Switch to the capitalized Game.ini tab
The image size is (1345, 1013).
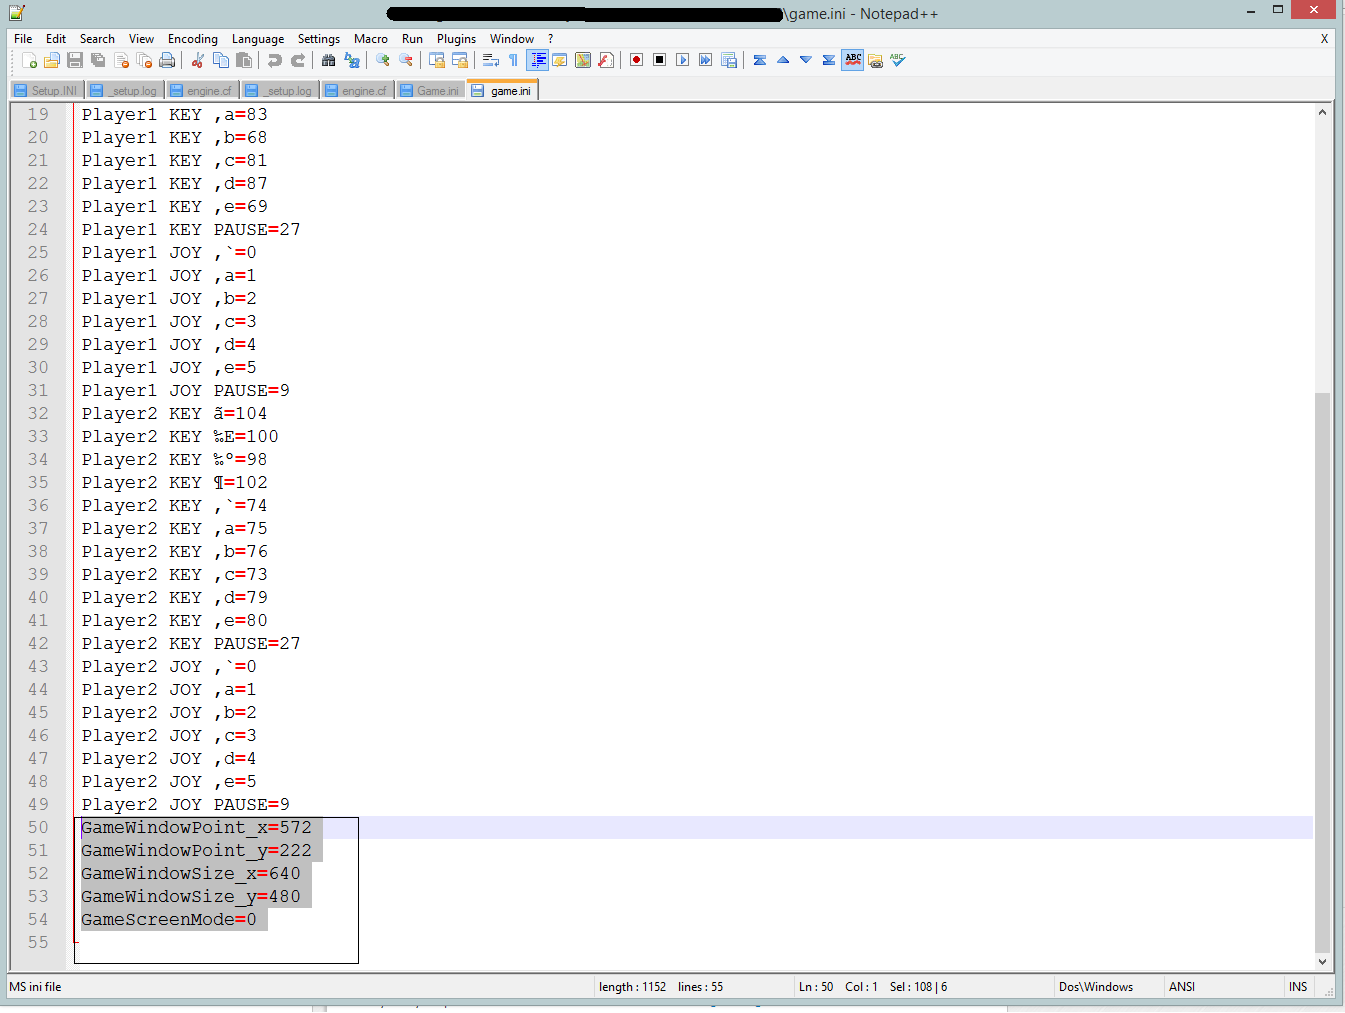point(431,90)
